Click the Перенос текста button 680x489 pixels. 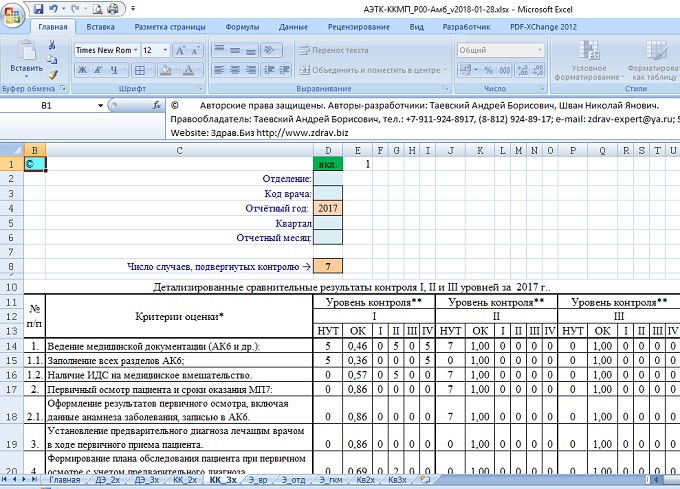point(334,50)
